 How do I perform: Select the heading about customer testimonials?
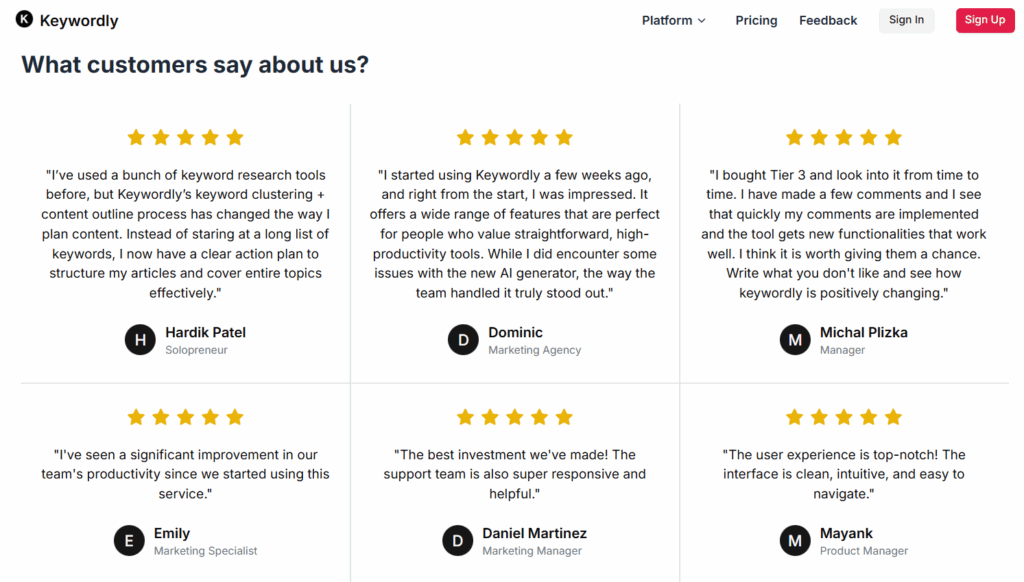tap(196, 64)
